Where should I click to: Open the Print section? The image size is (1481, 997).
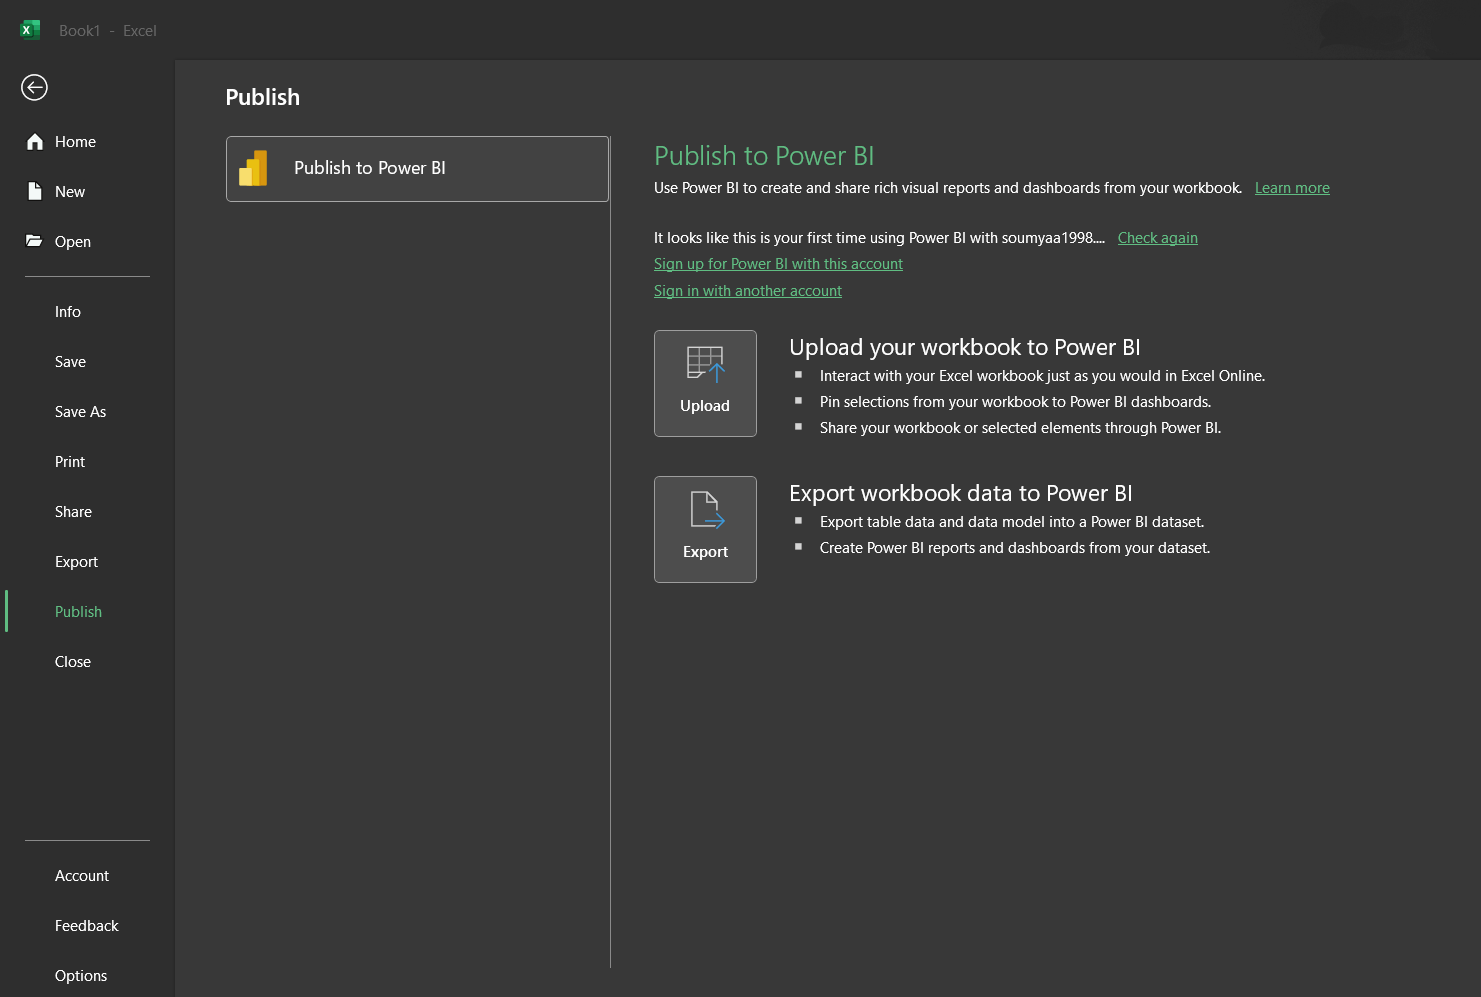pos(87,462)
